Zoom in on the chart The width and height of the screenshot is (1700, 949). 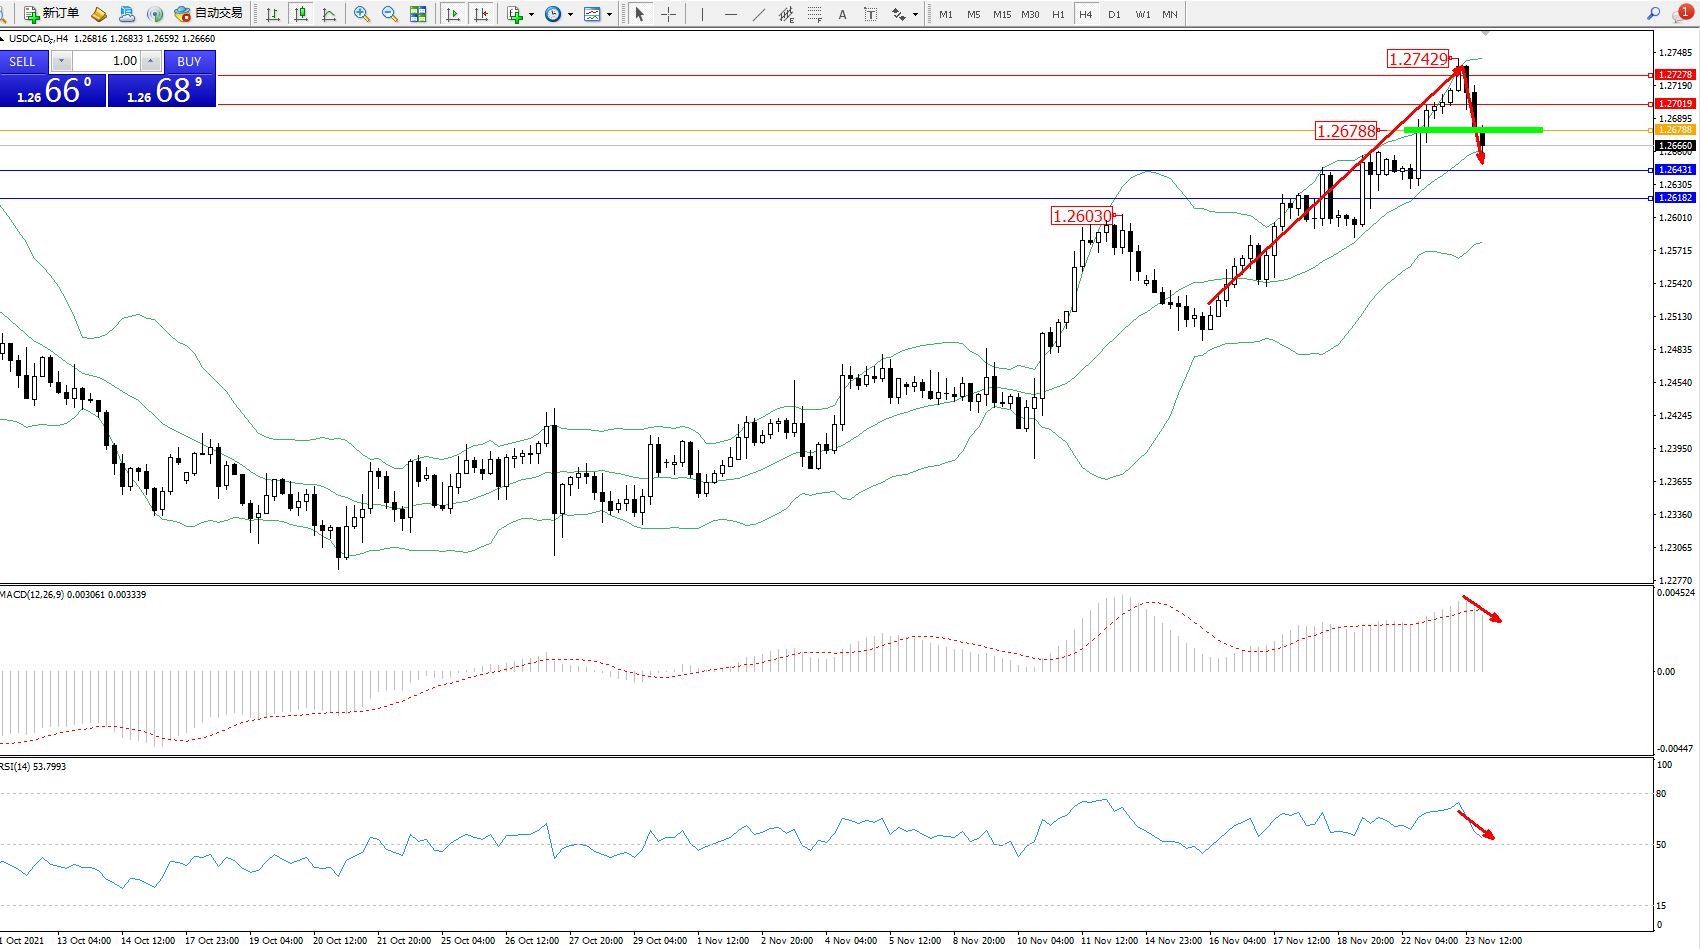pos(362,14)
